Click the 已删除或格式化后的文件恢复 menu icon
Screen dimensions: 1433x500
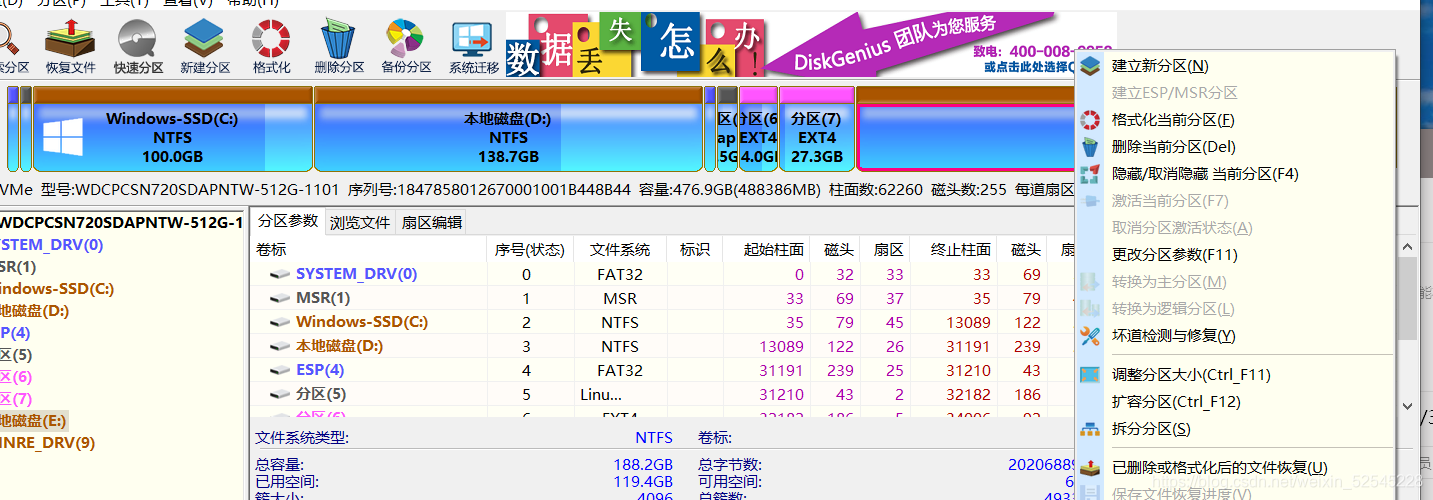1091,468
